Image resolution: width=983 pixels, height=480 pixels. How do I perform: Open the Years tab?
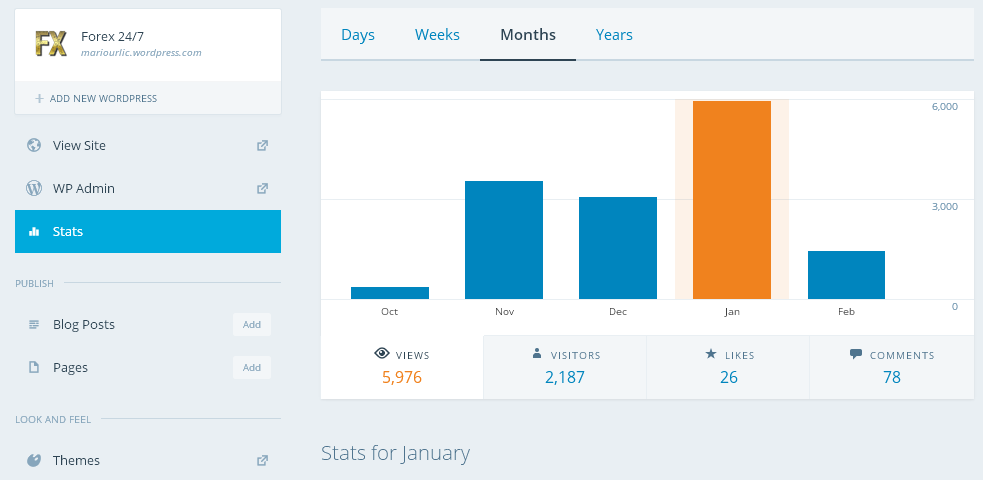[614, 35]
